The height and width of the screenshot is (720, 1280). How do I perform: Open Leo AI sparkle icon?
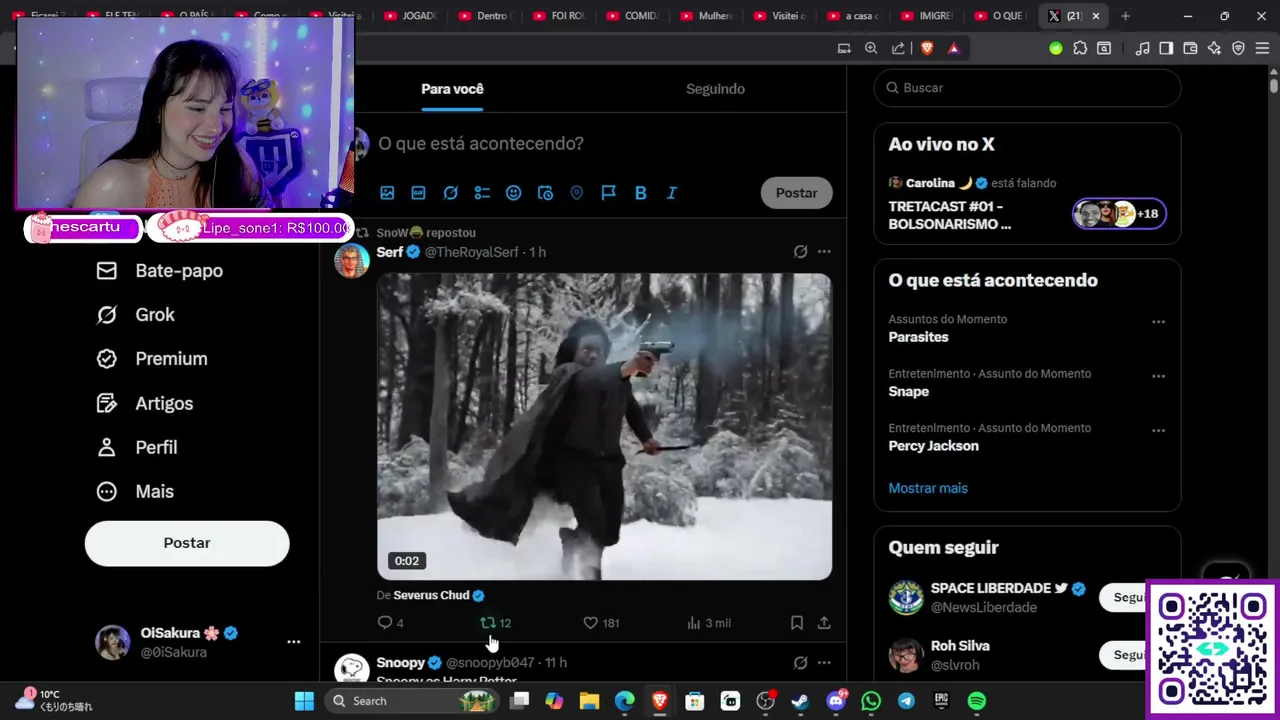pos(1214,48)
